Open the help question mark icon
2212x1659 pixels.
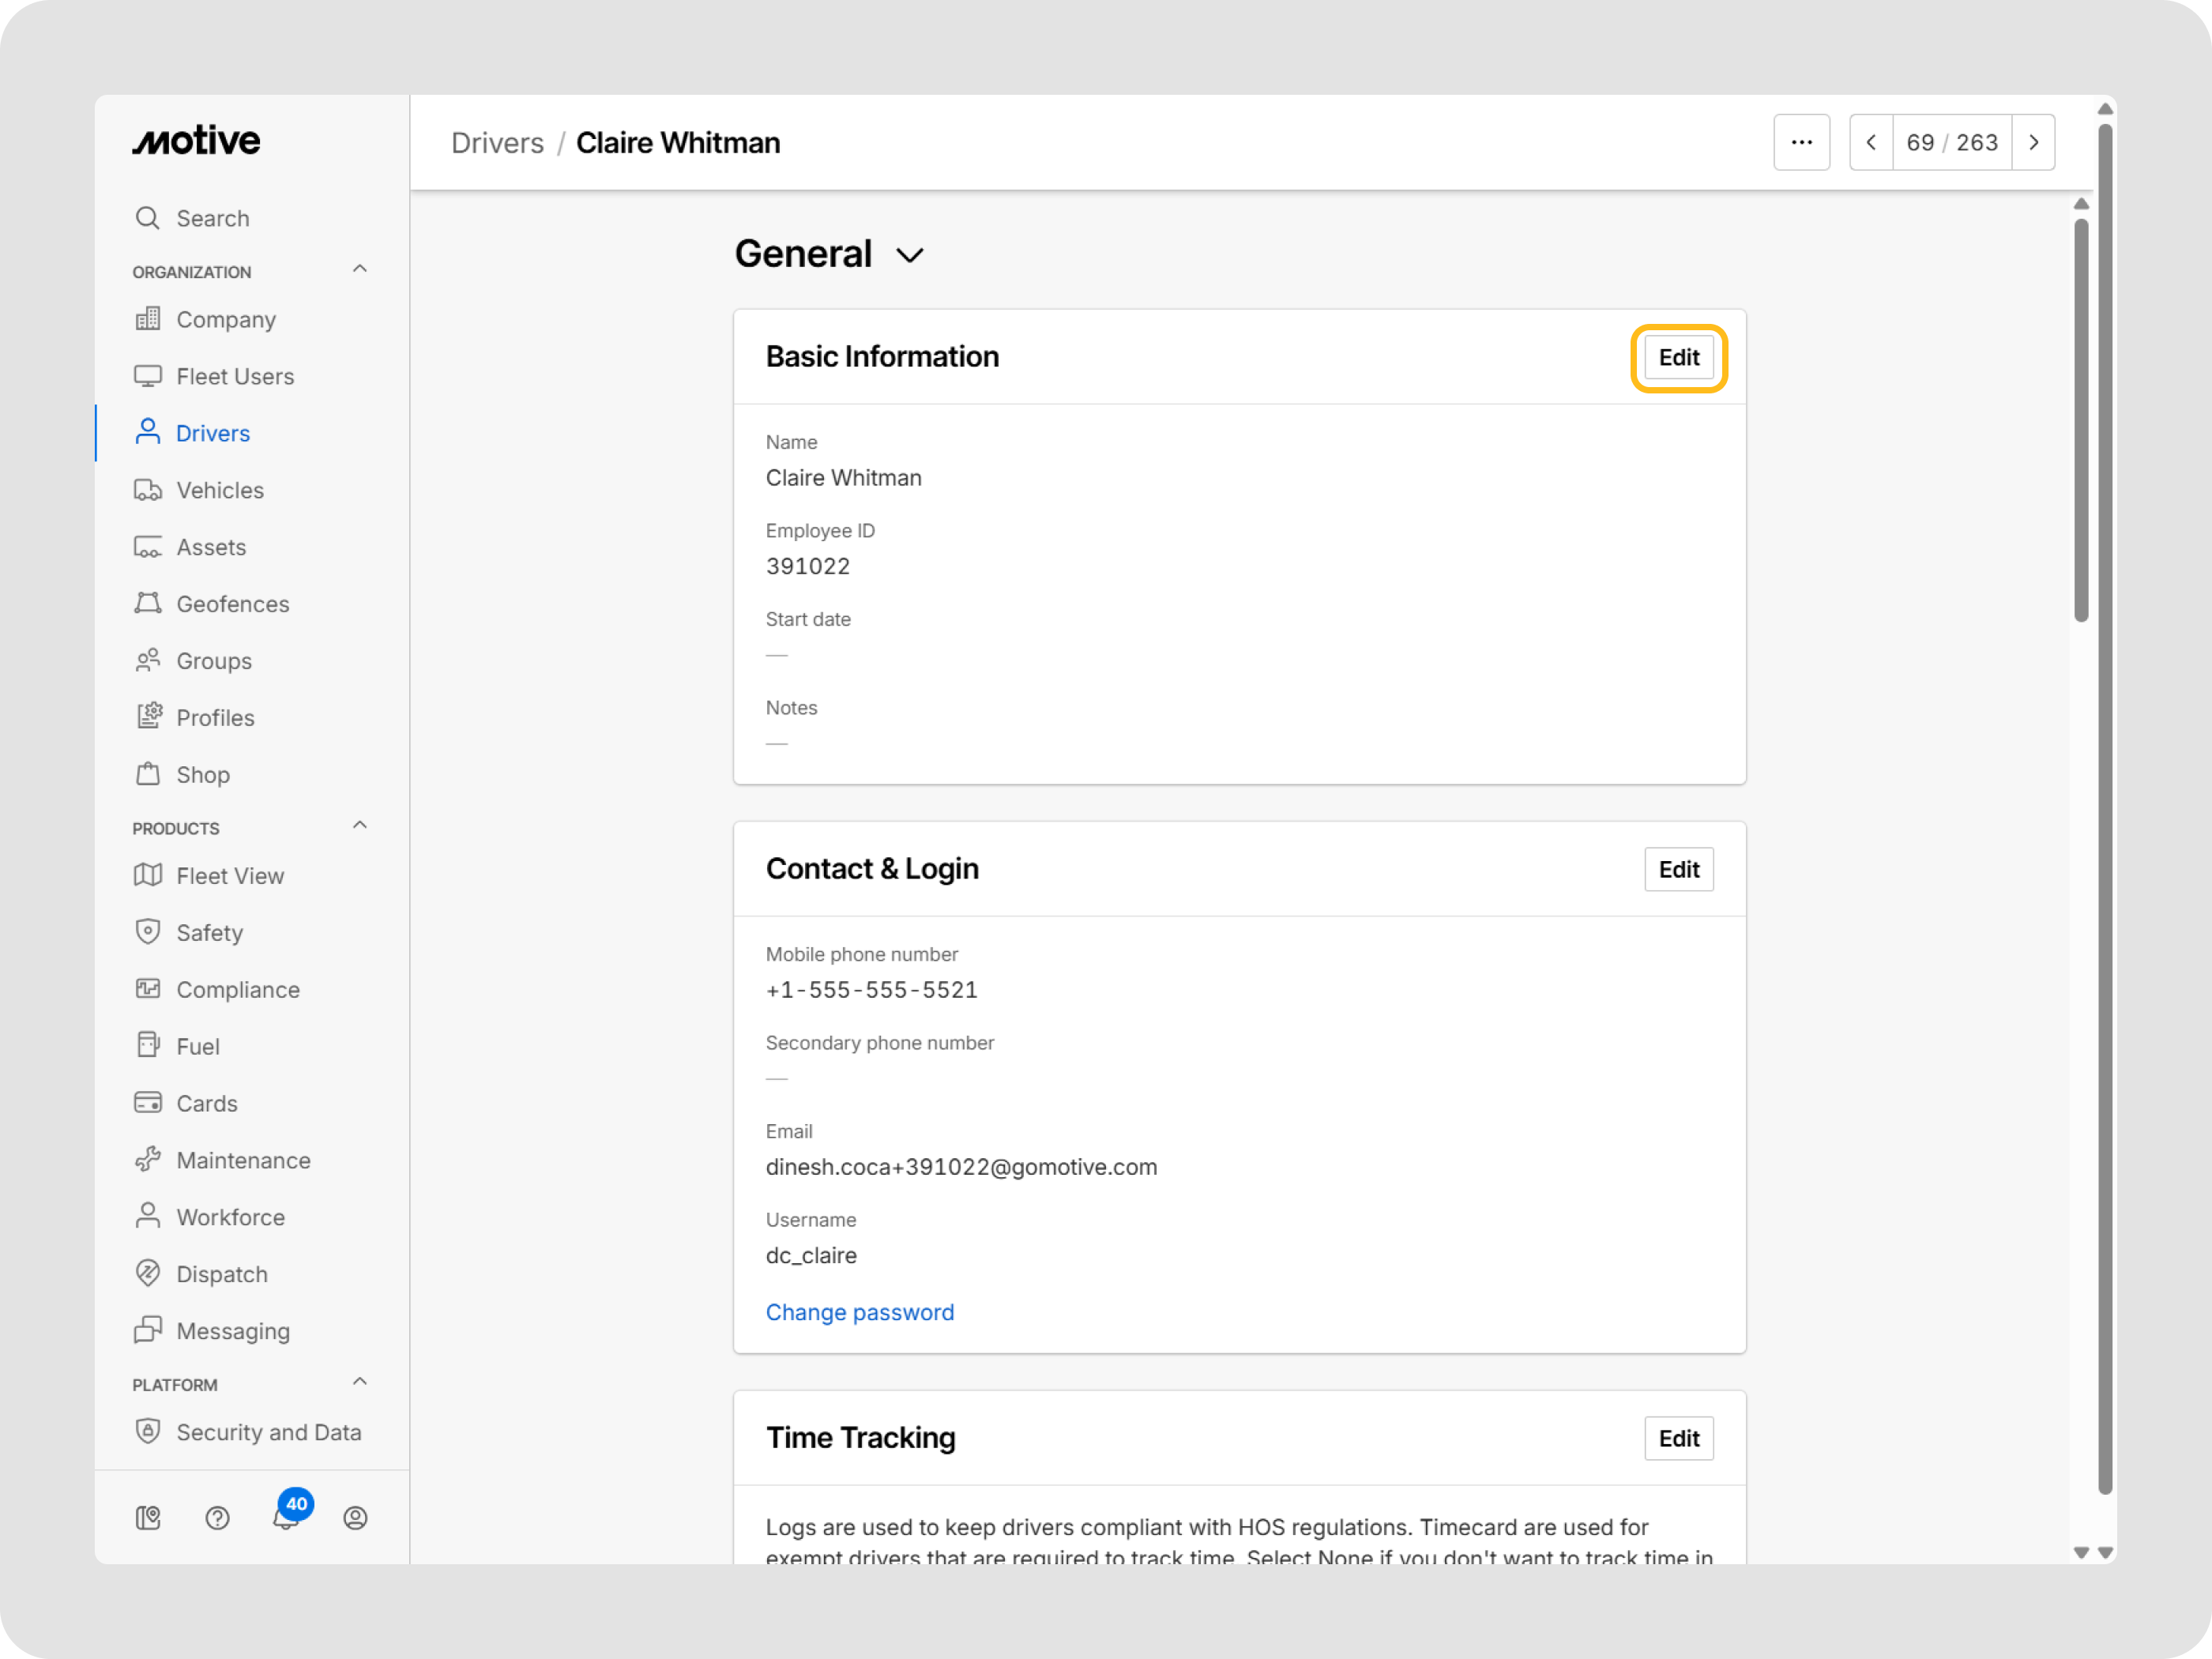(x=217, y=1518)
